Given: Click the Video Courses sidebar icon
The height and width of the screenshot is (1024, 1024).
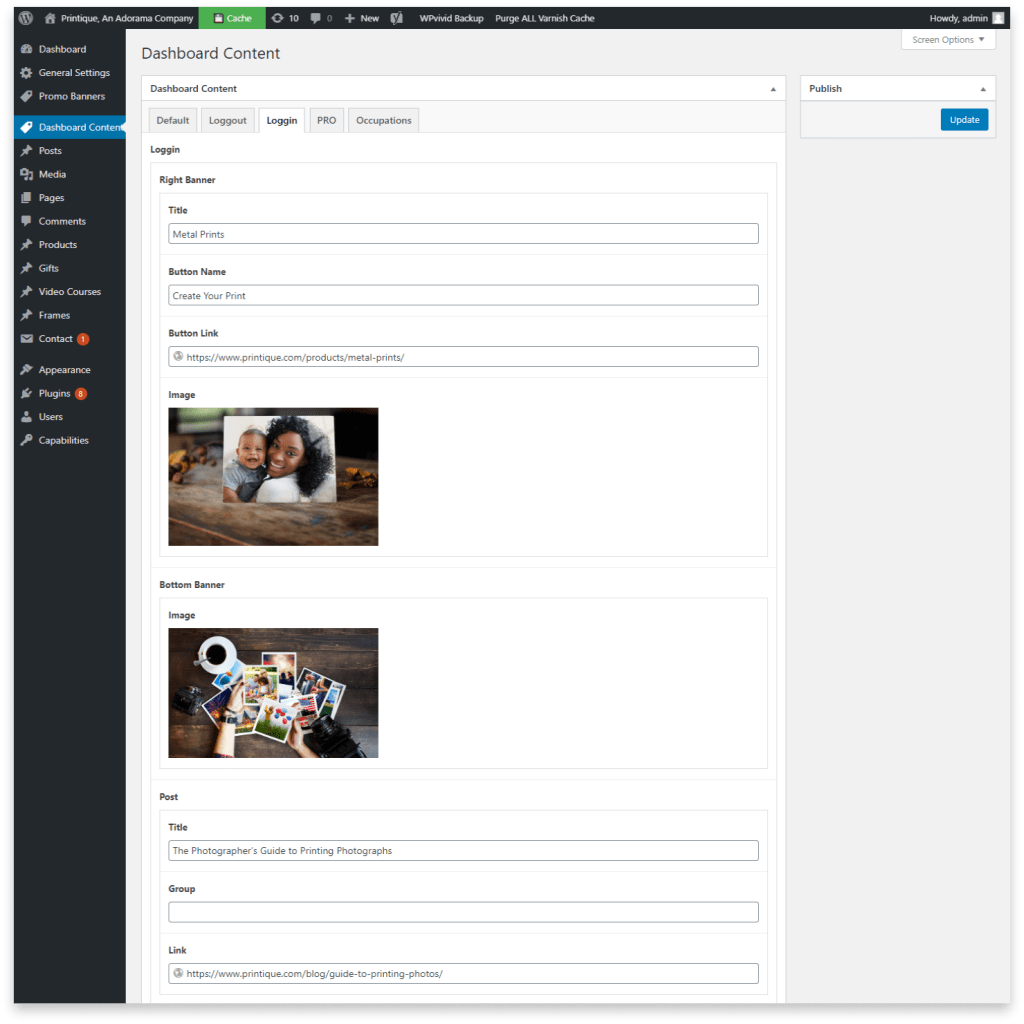Looking at the screenshot, I should click(25, 291).
